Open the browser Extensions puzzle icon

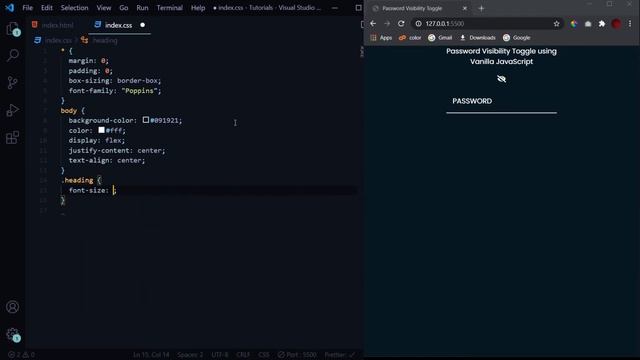[x=602, y=24]
